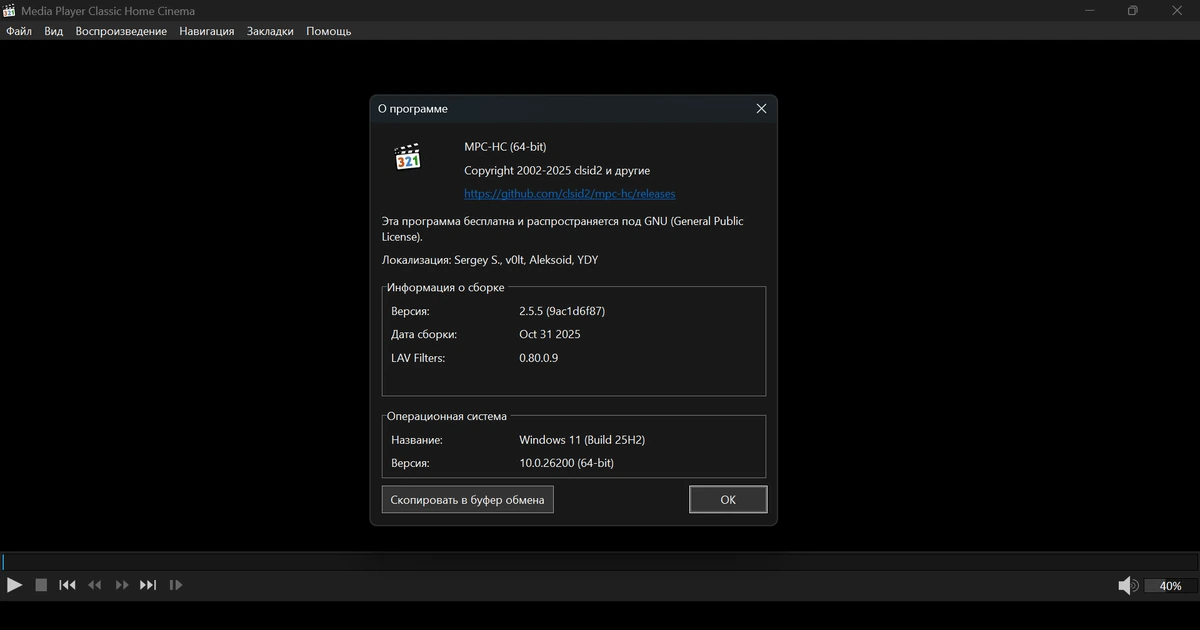
Task: Start playback with the Play button
Action: click(14, 585)
